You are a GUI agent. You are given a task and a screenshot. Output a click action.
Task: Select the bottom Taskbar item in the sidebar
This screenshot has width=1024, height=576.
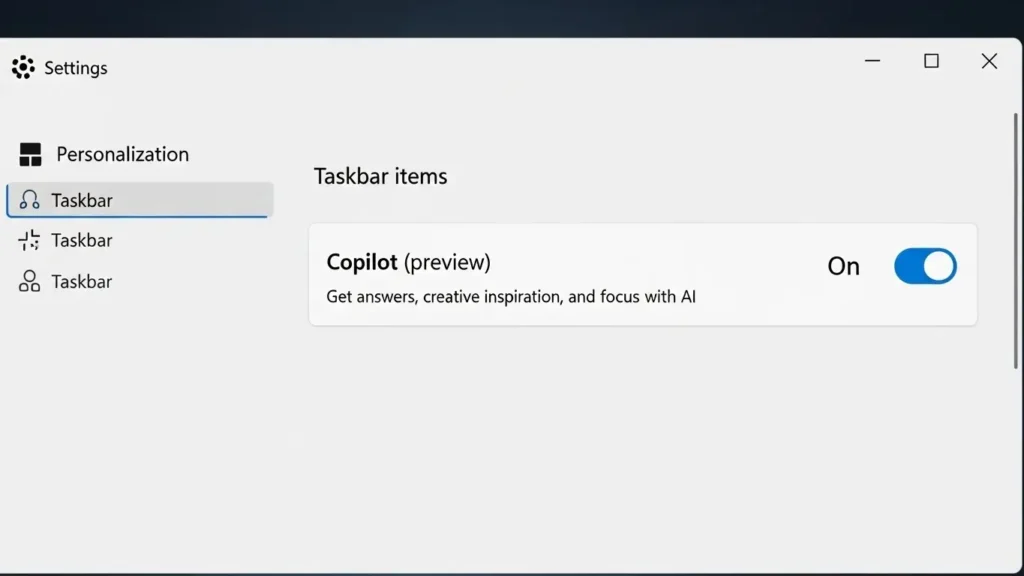tap(83, 281)
